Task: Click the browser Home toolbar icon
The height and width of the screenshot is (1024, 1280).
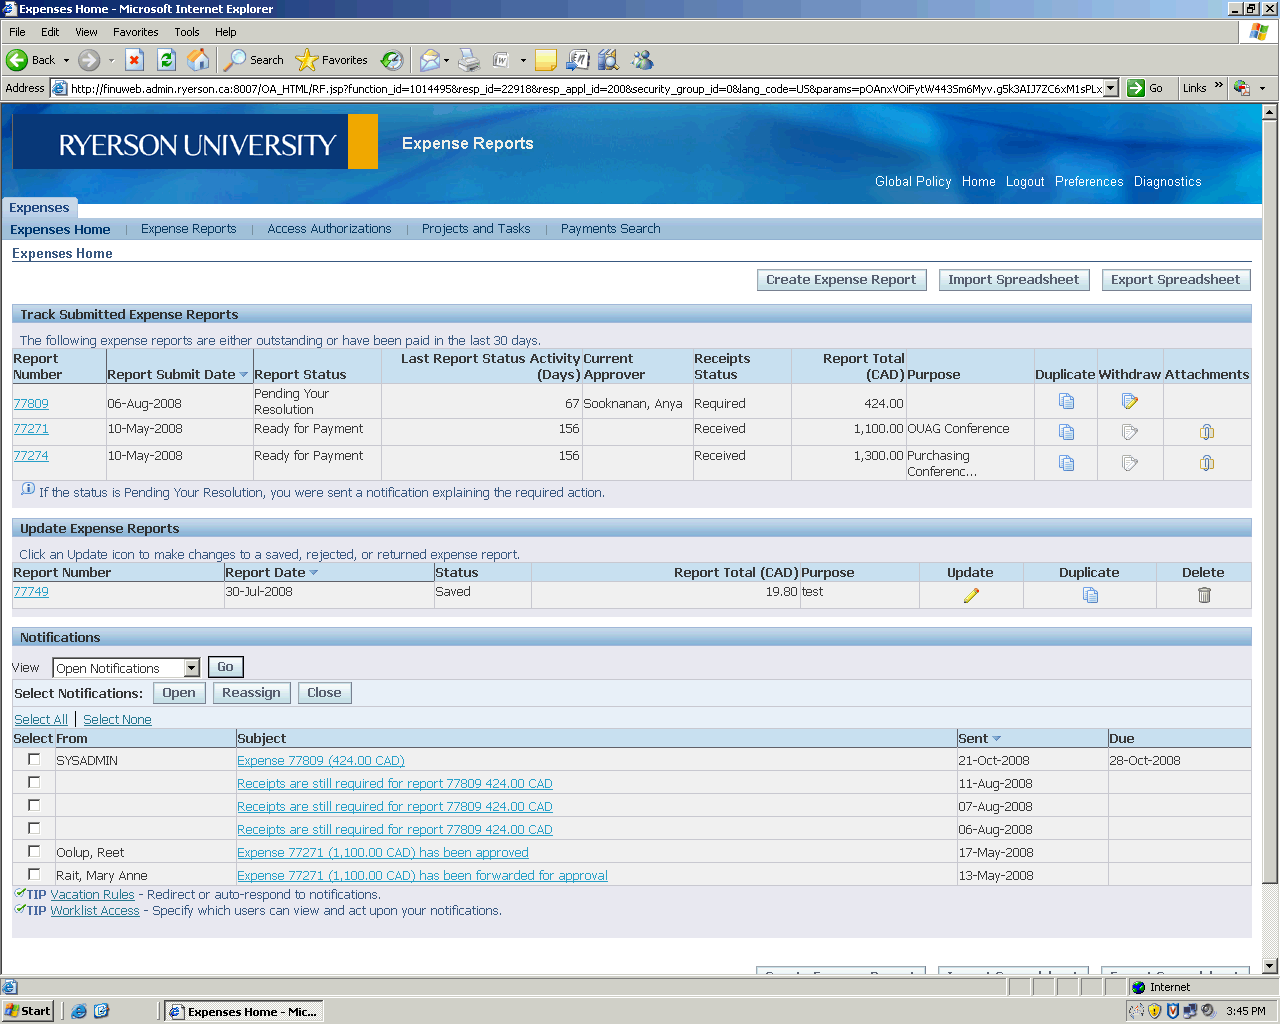Action: click(198, 60)
